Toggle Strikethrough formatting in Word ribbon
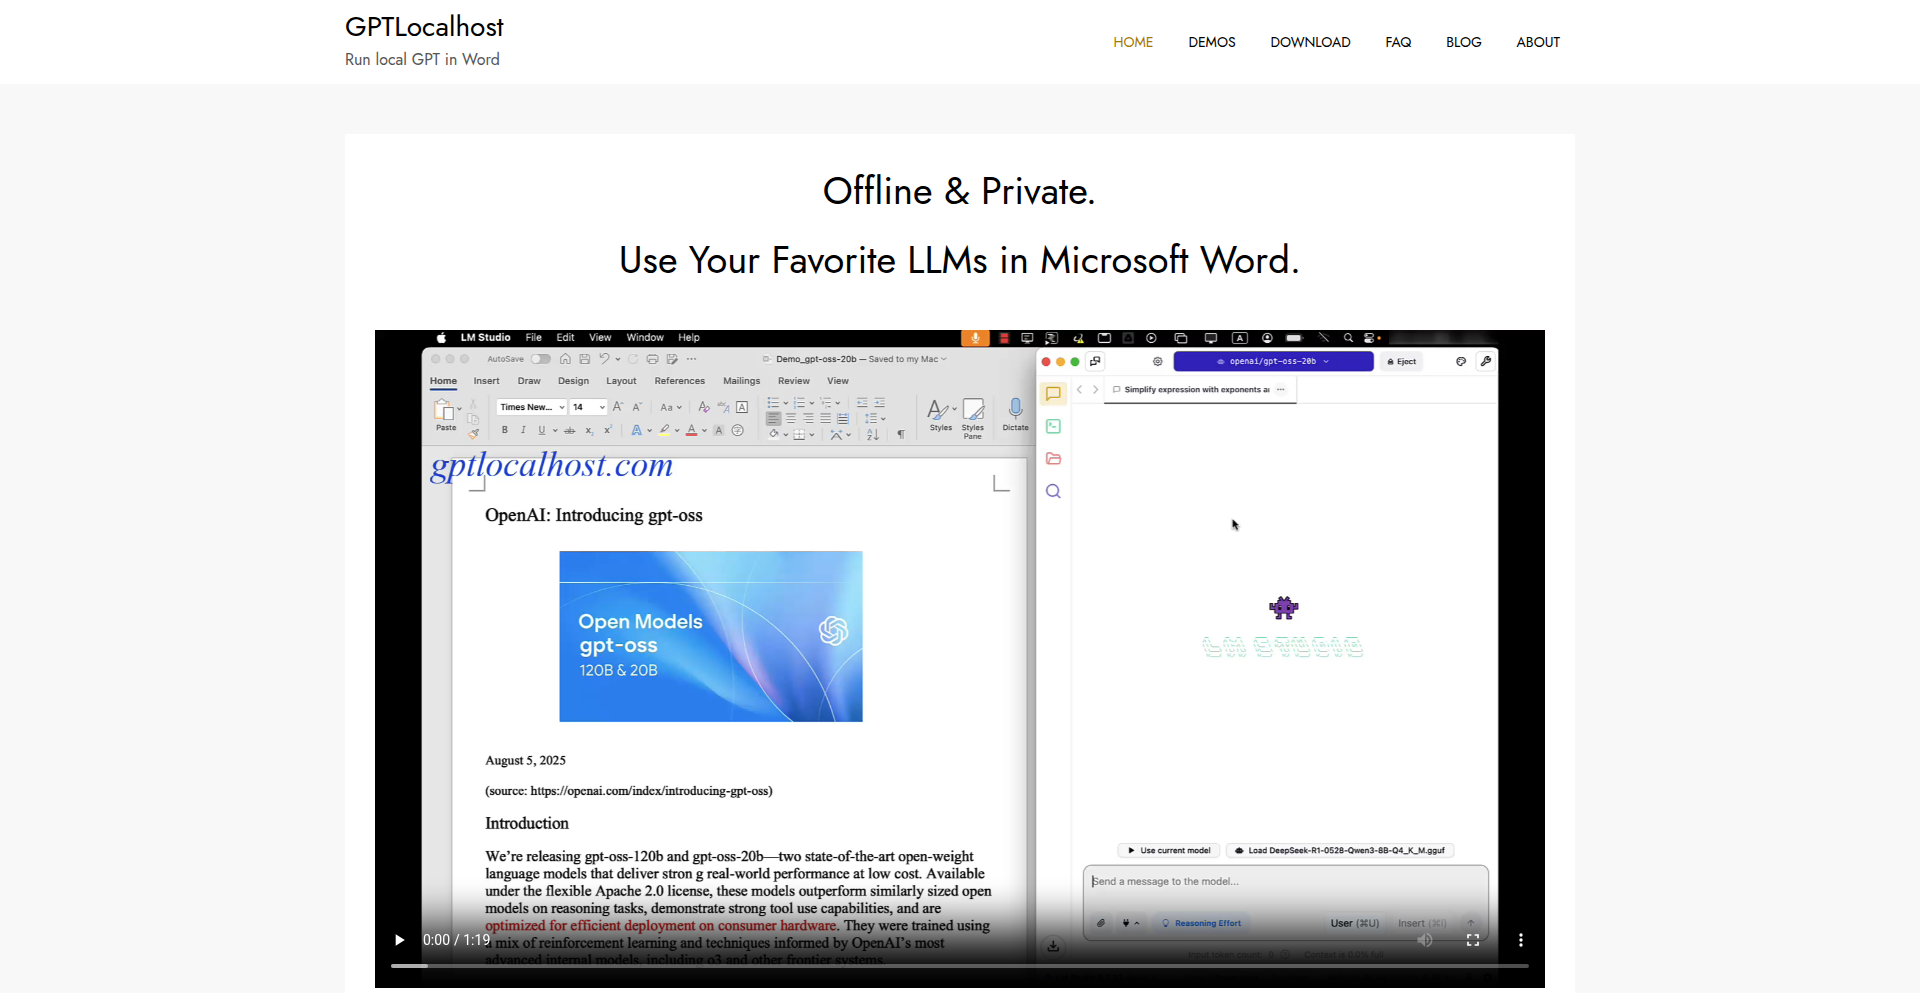Viewport: 1920px width, 993px height. click(x=570, y=430)
